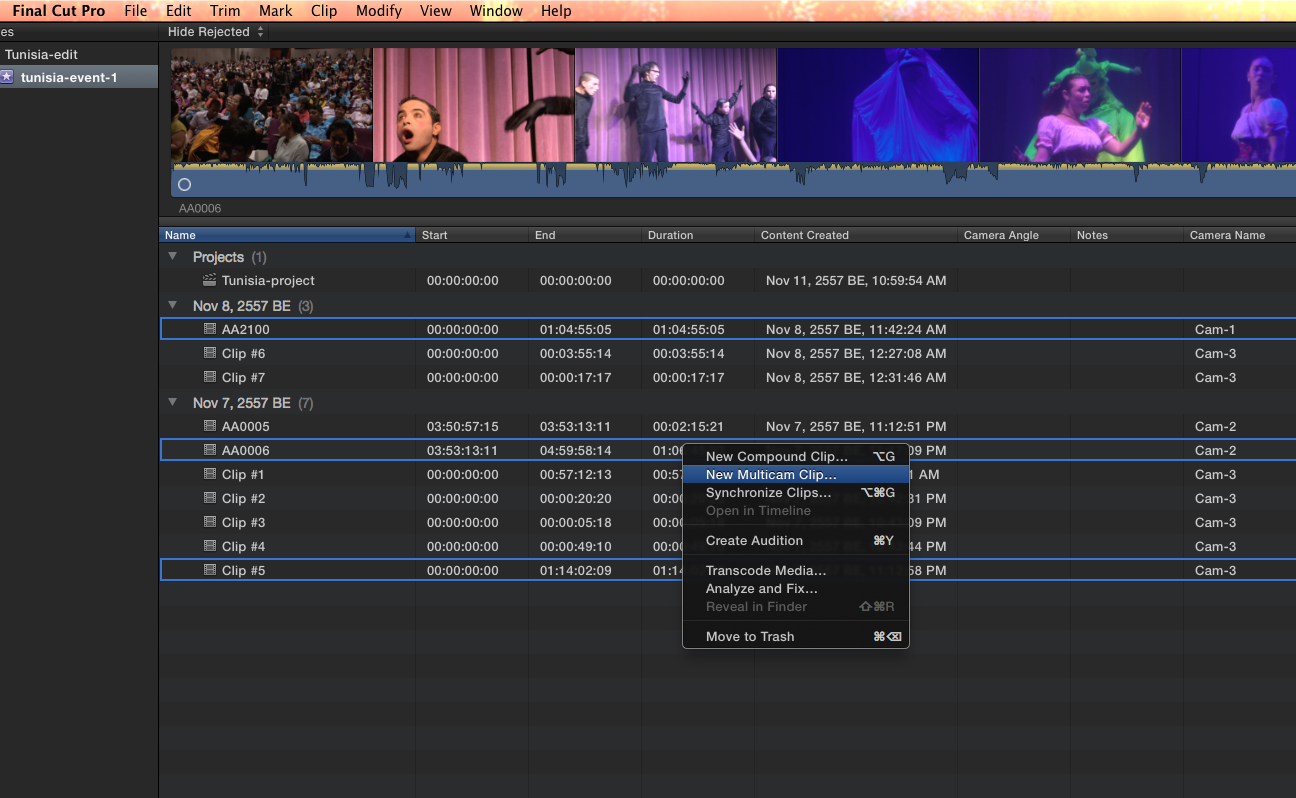Screen dimensions: 1296x798
Task: Click the clip icon beside AA0005
Action: 209,426
